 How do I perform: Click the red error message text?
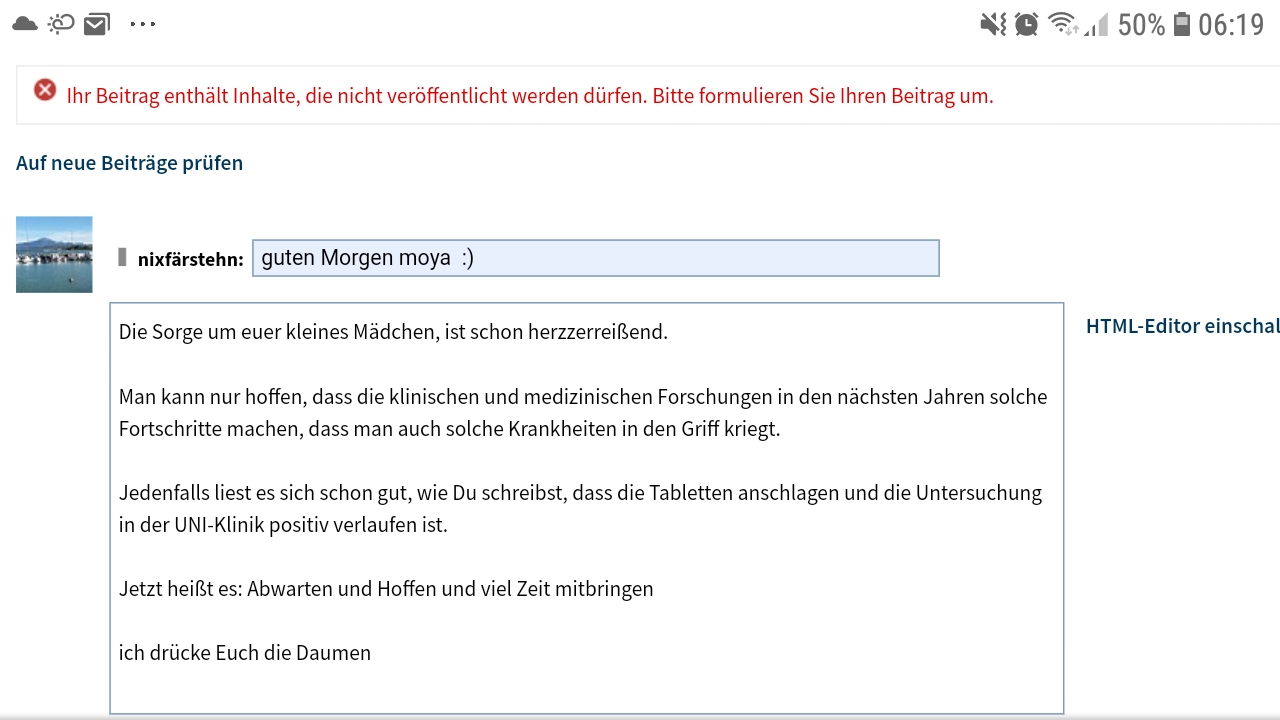[530, 96]
